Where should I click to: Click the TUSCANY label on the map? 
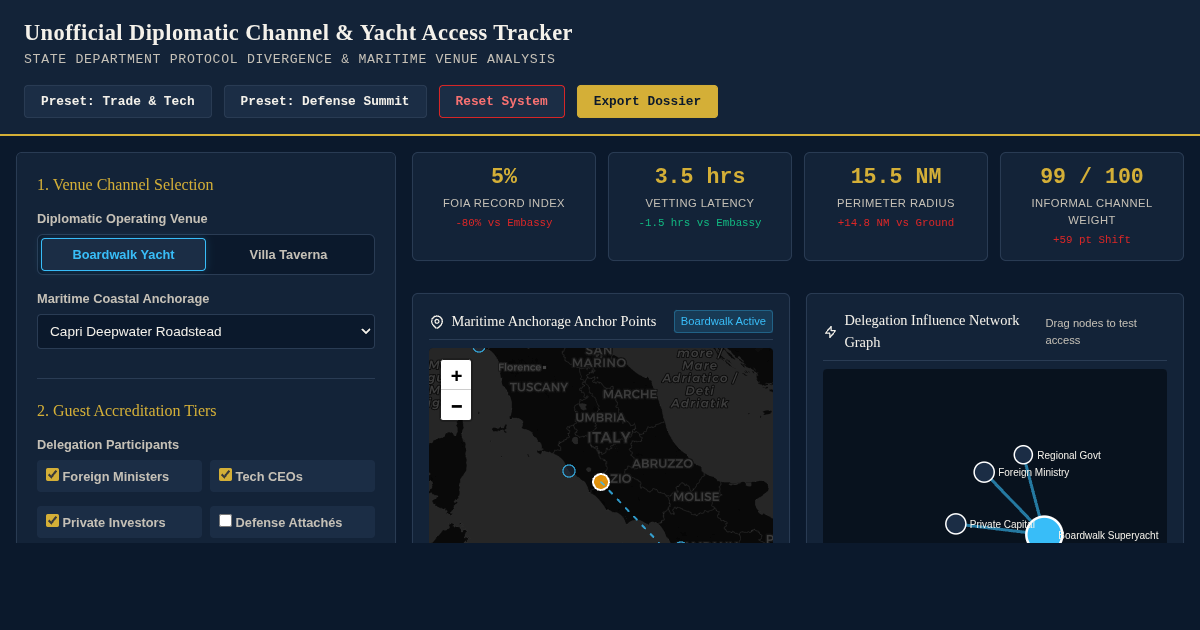[x=539, y=387]
